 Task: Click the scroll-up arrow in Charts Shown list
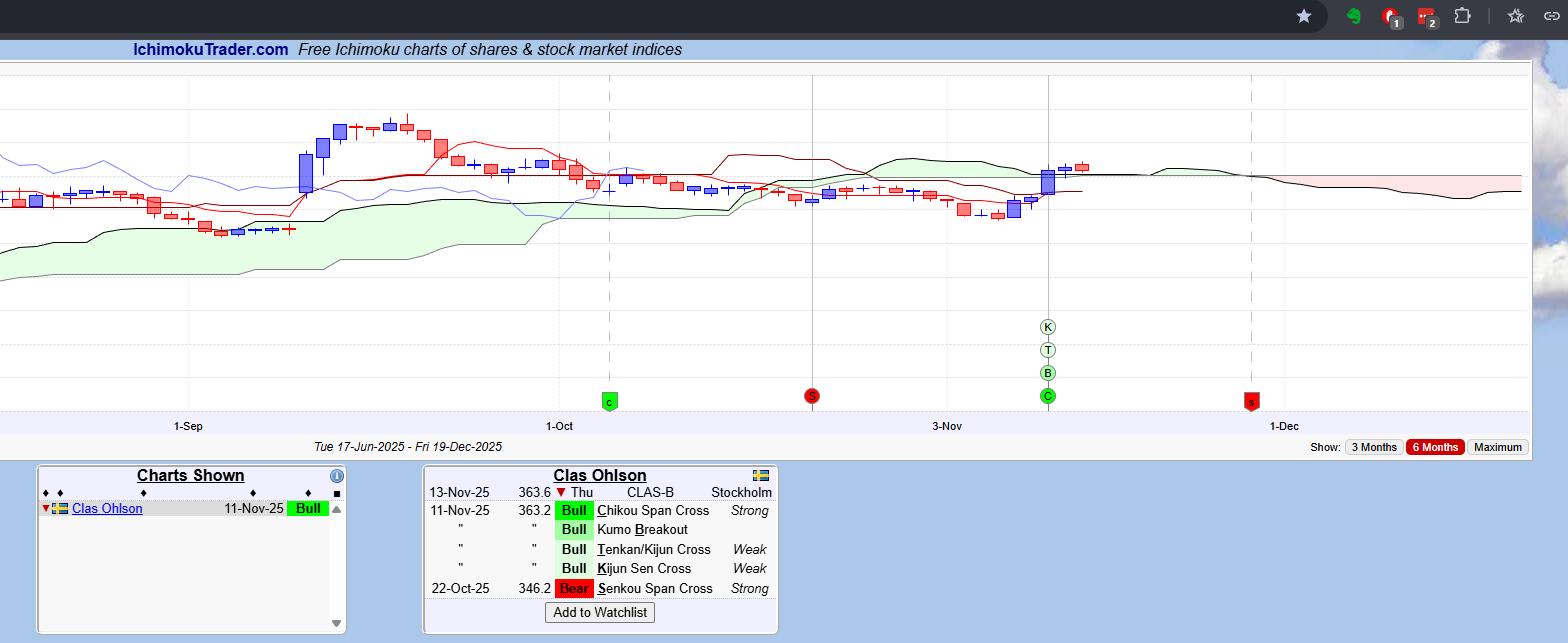pyautogui.click(x=337, y=510)
